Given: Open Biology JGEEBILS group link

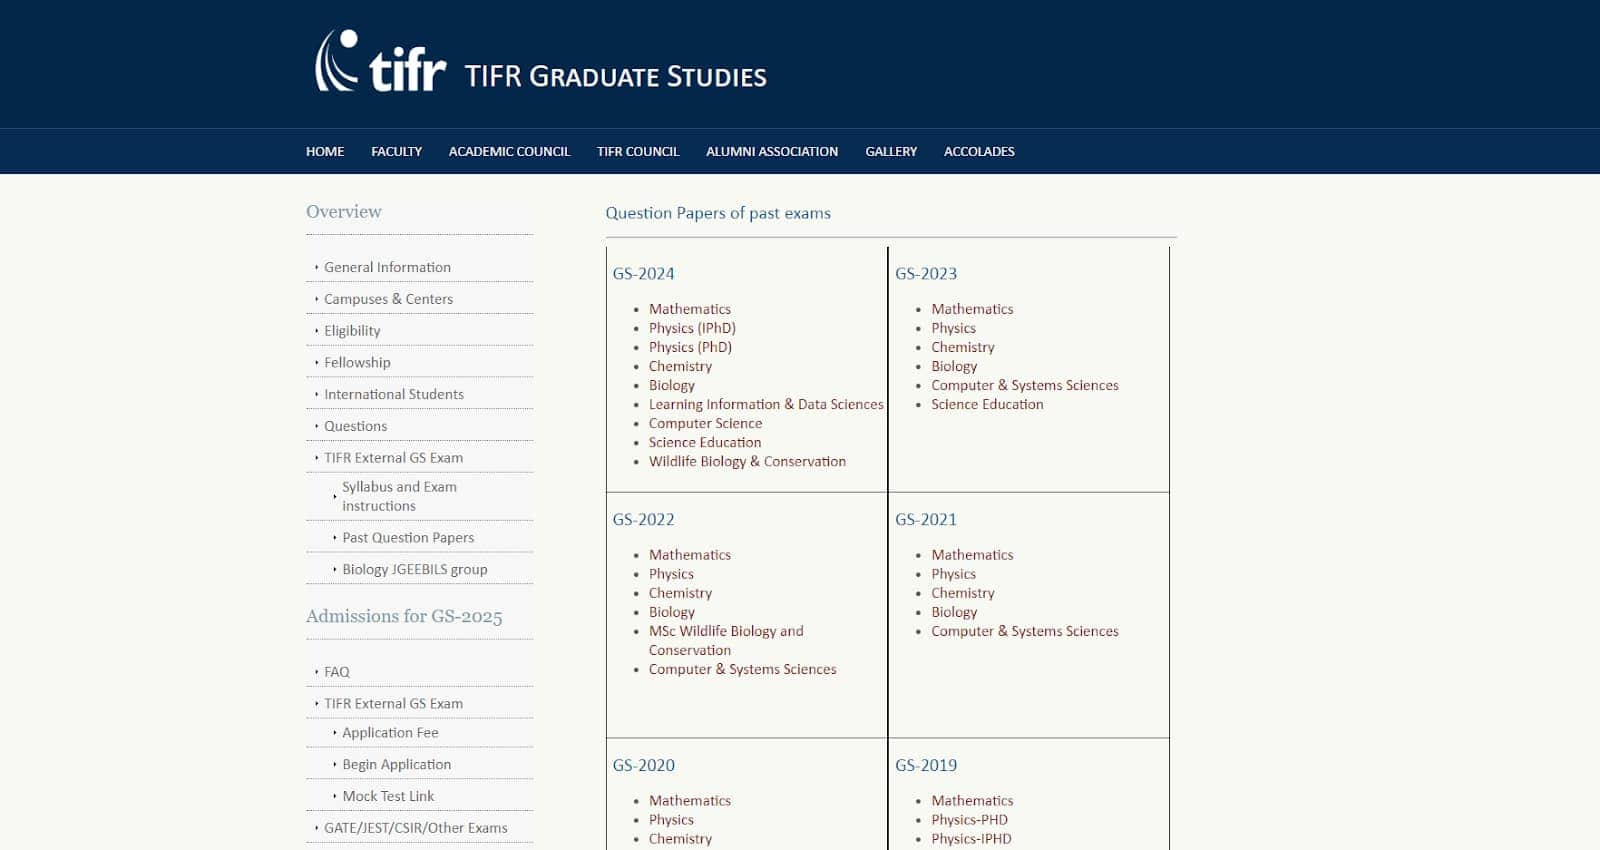Looking at the screenshot, I should 415,570.
